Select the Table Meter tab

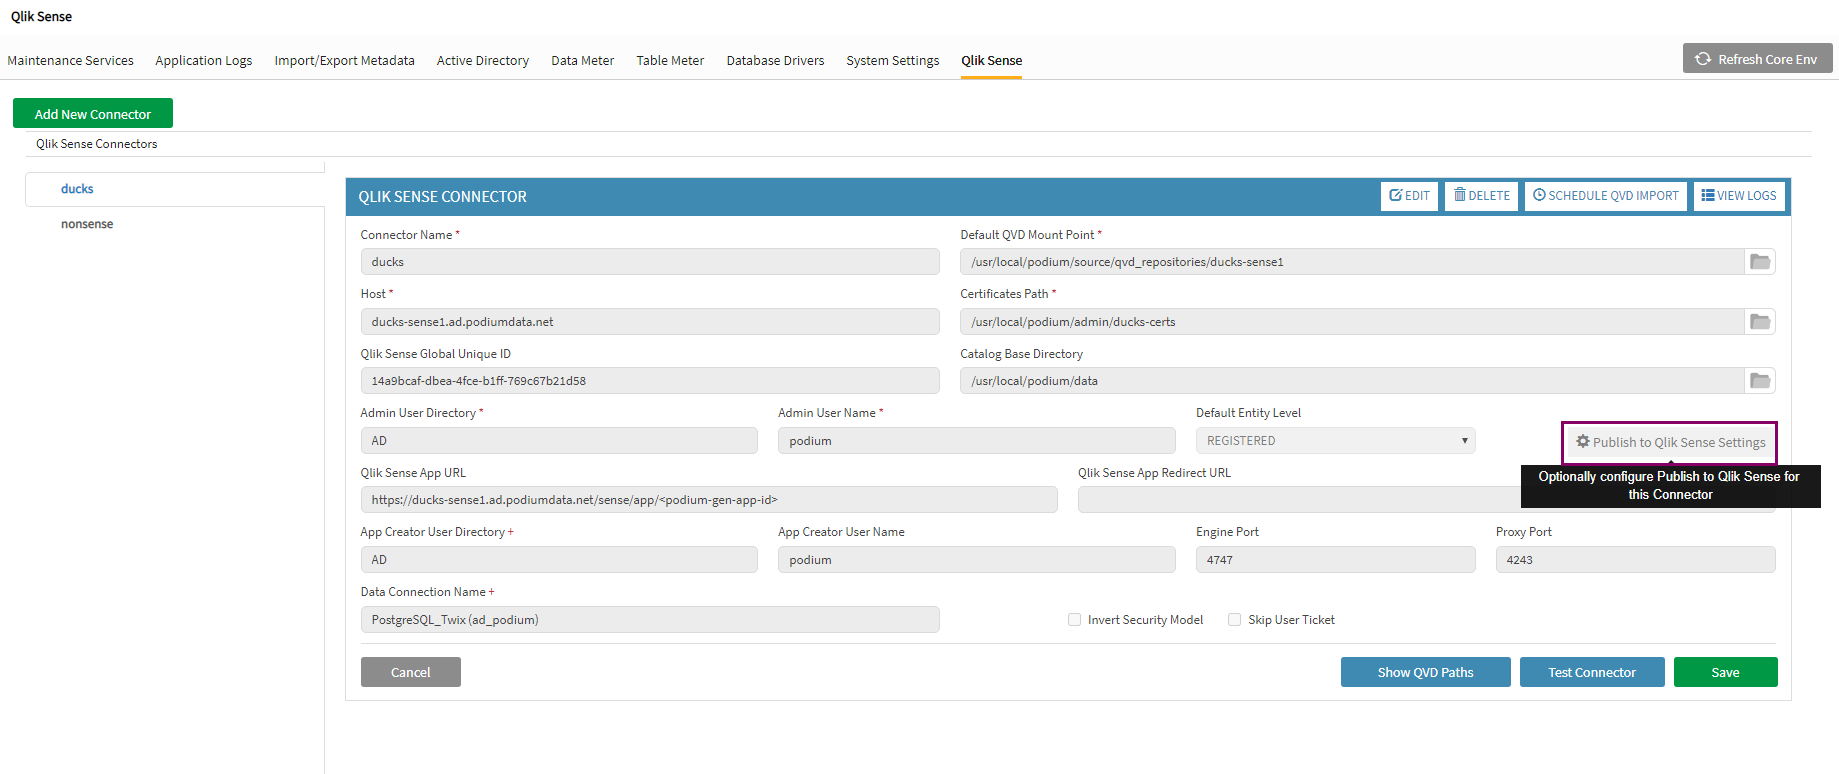pyautogui.click(x=670, y=61)
